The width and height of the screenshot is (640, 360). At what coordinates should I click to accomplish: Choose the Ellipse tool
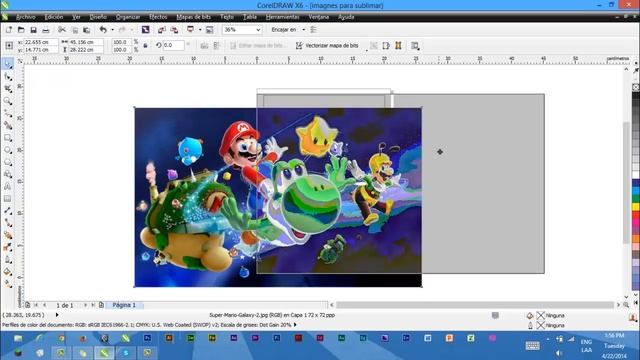[x=8, y=150]
